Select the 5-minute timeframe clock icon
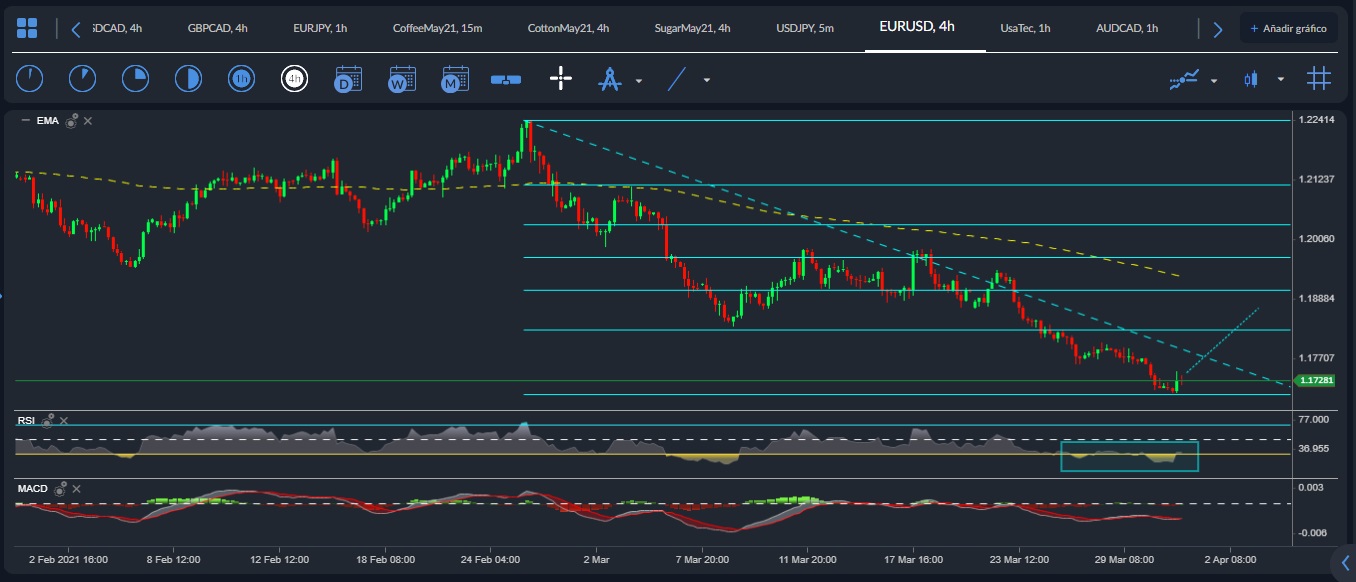This screenshot has width=1356, height=582. (x=82, y=78)
